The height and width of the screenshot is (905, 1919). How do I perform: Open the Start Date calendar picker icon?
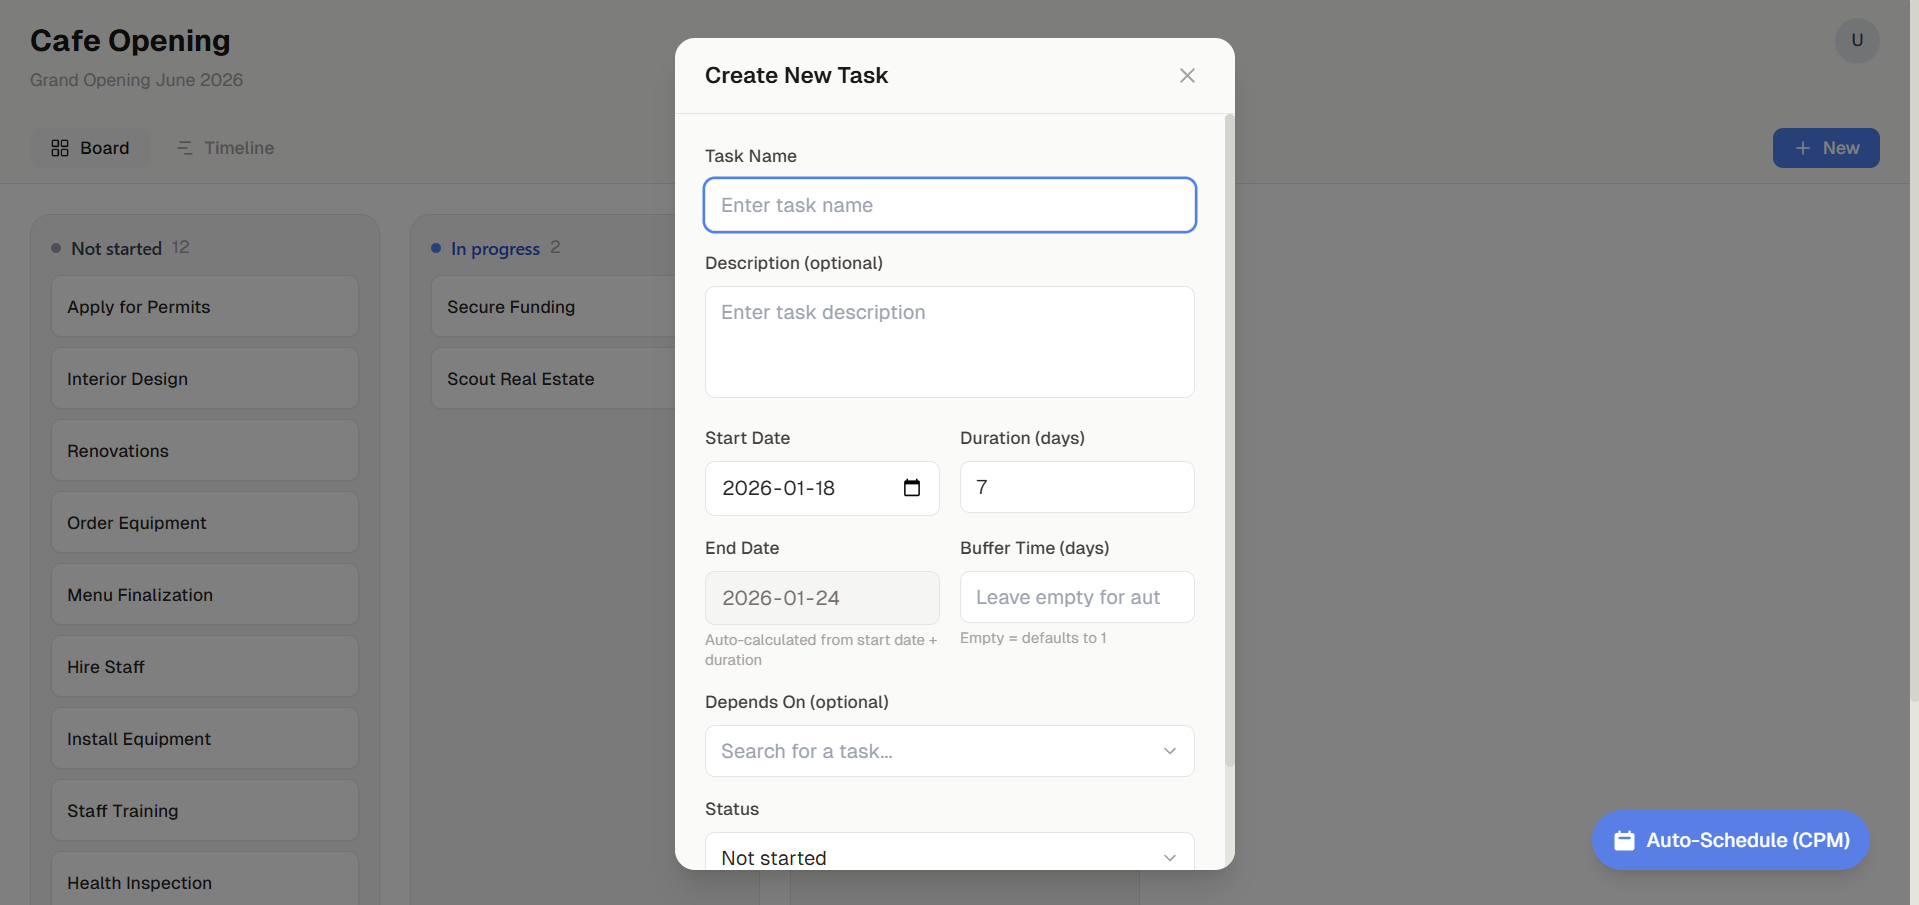coord(912,488)
